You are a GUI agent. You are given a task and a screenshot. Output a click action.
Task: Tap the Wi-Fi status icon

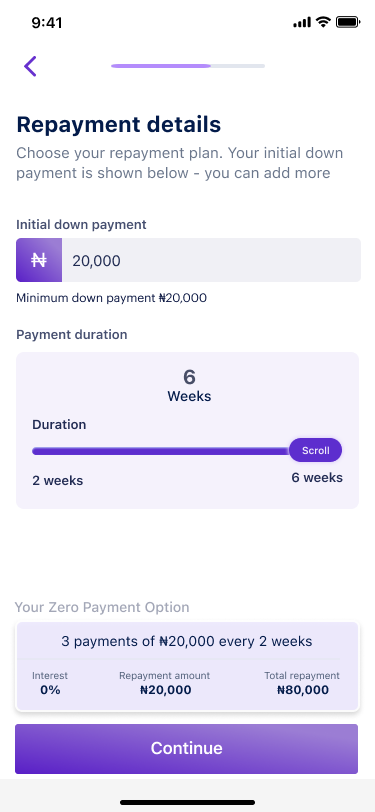tap(323, 22)
